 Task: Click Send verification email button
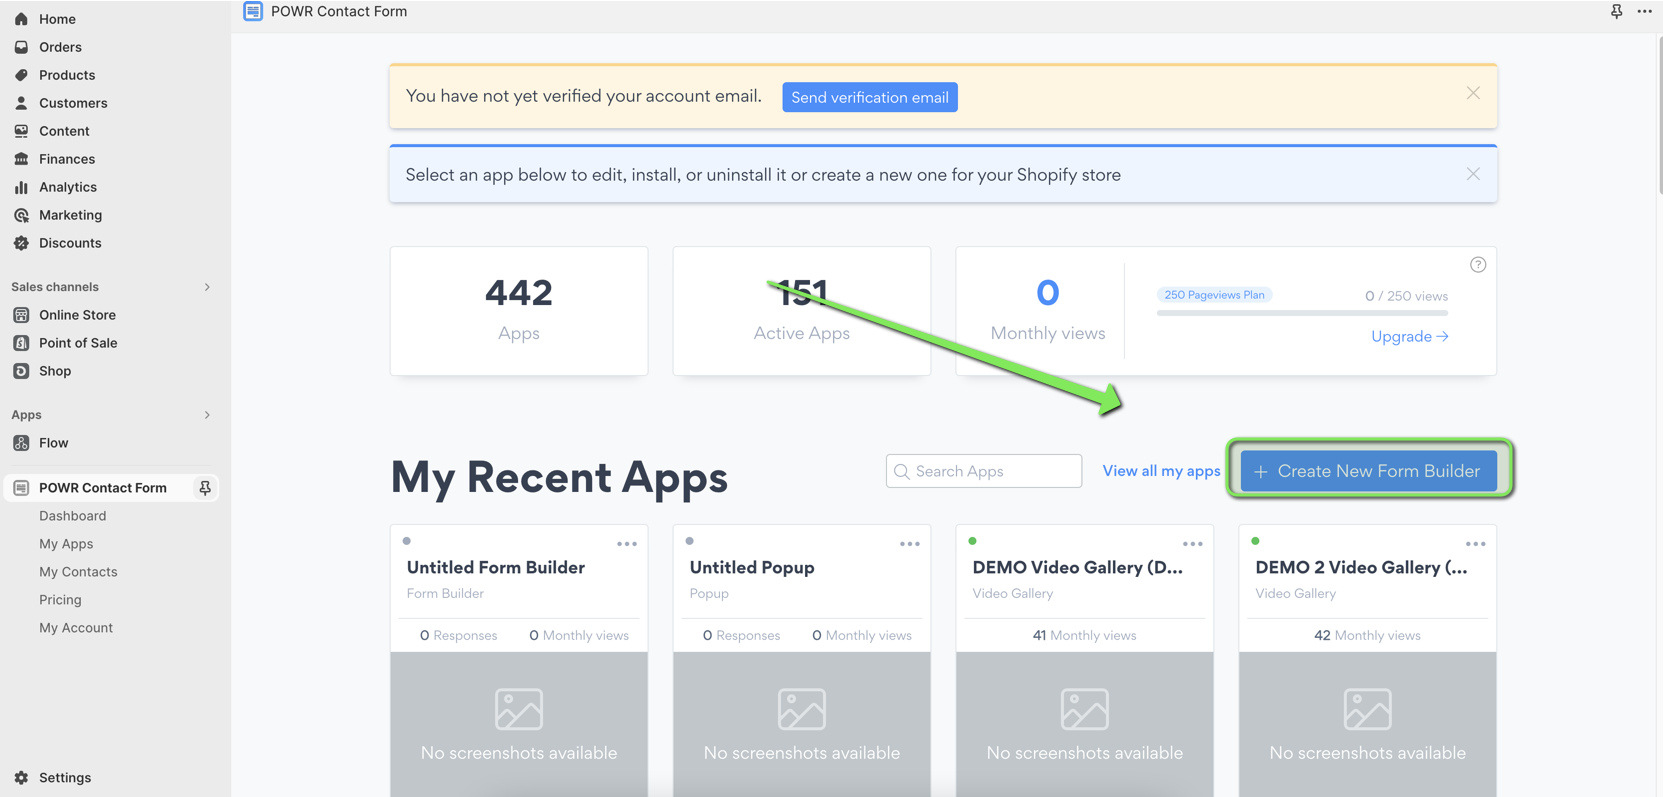(869, 97)
